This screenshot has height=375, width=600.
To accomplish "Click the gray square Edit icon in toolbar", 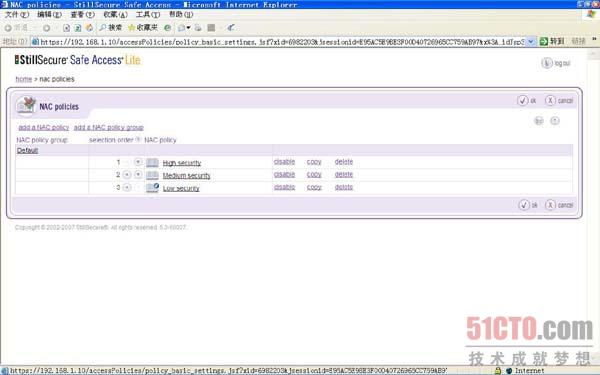I will 211,28.
